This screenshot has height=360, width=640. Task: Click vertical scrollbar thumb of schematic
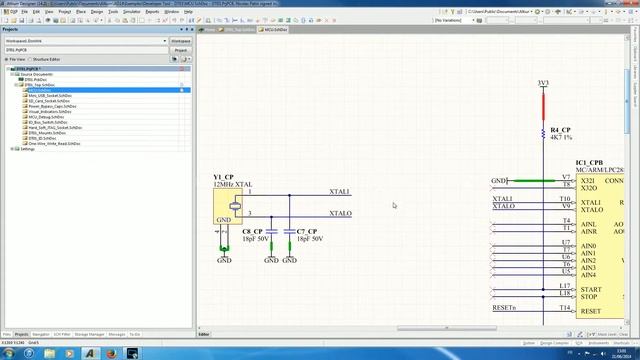click(x=627, y=101)
